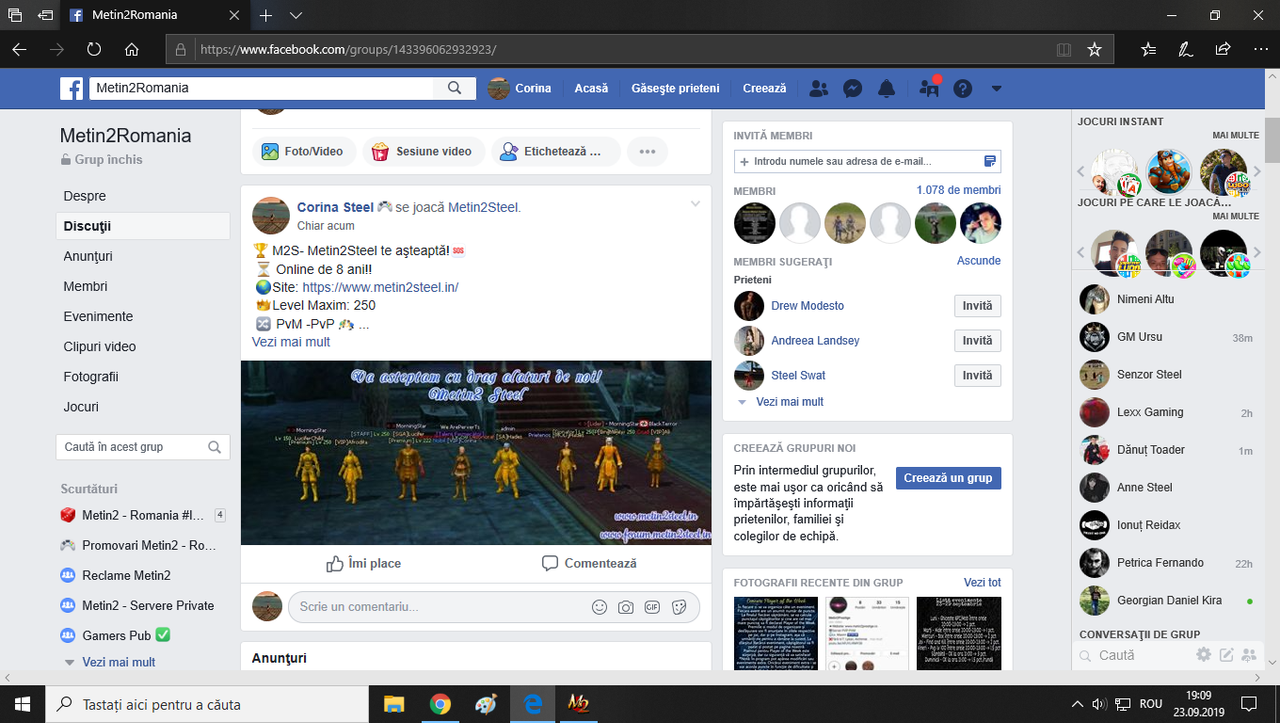
Task: Open the address book icon in invite field
Action: (x=990, y=161)
